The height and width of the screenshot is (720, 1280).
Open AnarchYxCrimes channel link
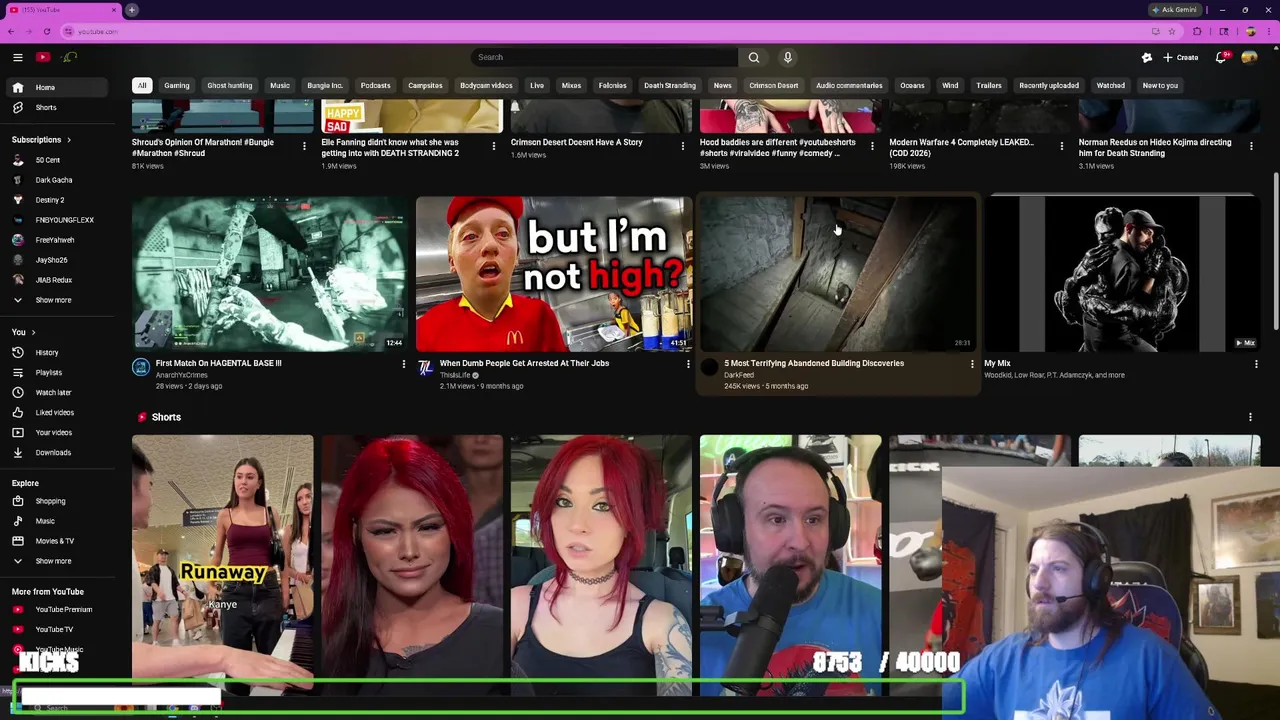[181, 375]
